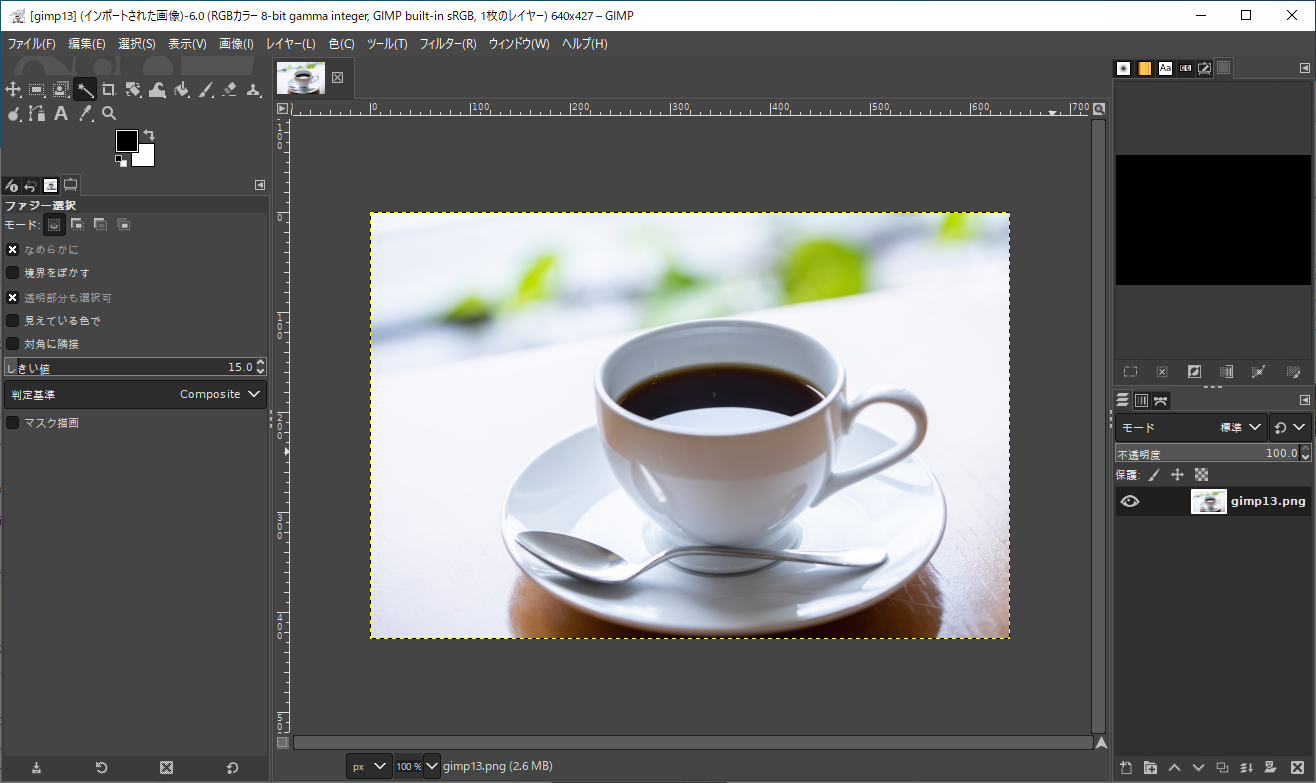The image size is (1316, 783).
Task: Select the Eraser tool
Action: [230, 90]
